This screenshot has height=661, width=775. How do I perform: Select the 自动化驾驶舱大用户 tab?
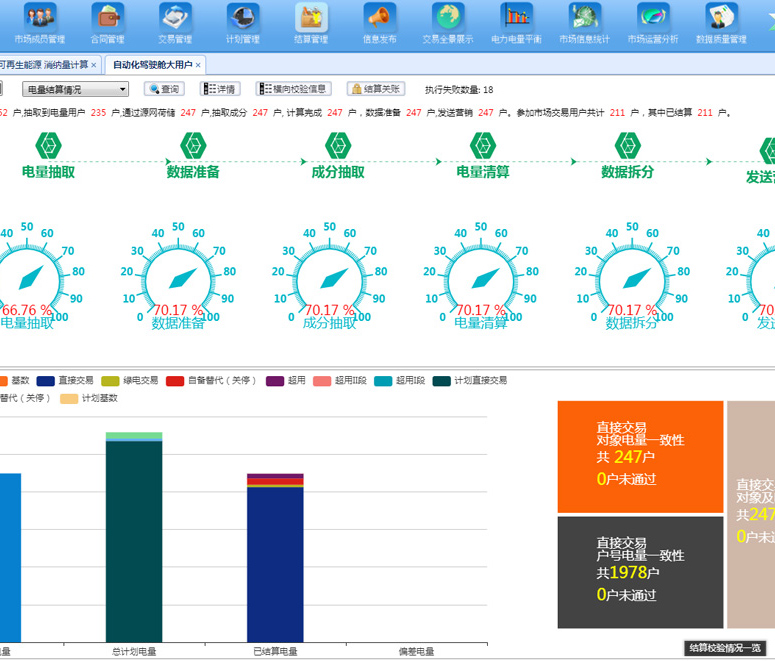click(x=152, y=65)
